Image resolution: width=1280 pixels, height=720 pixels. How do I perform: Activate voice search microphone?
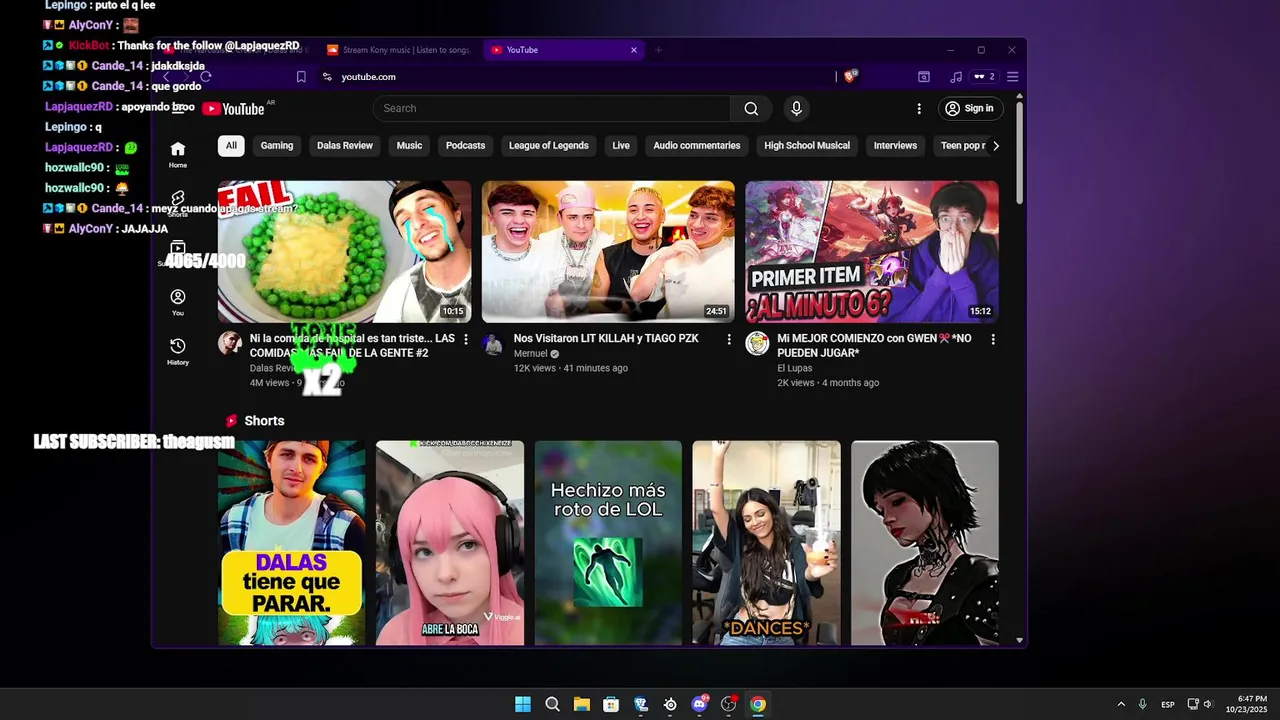tap(796, 108)
